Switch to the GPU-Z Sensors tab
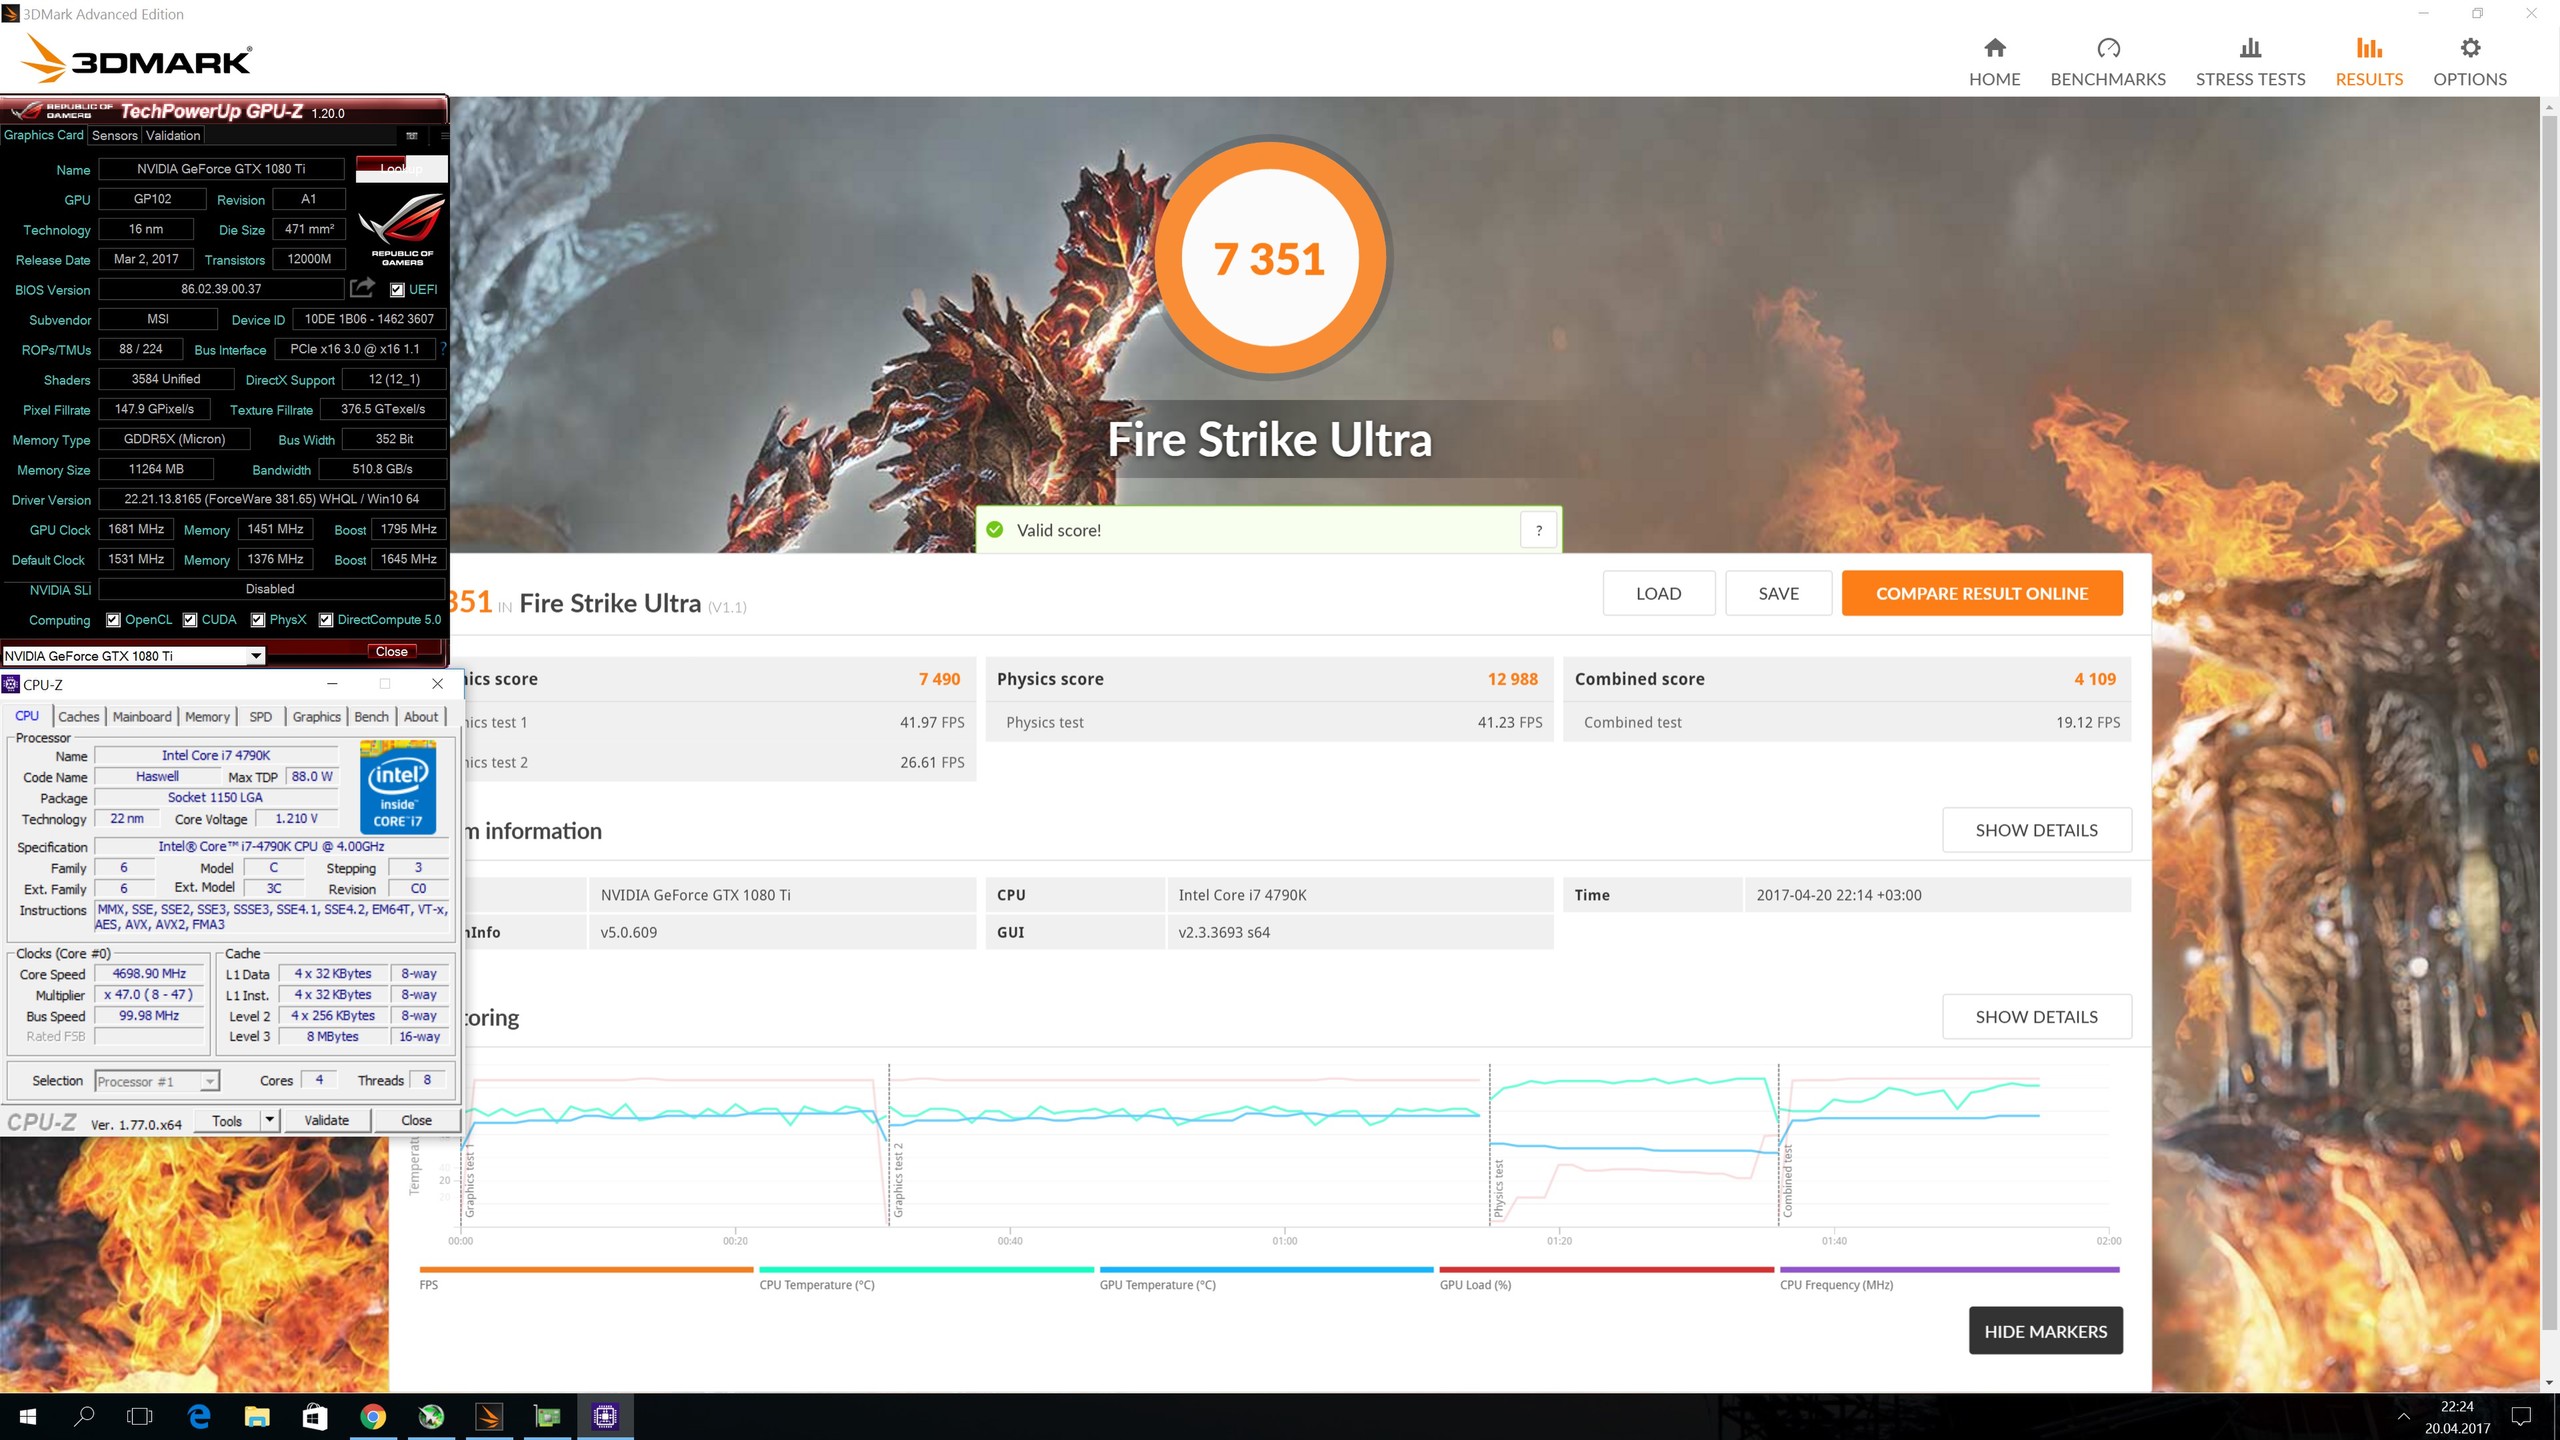This screenshot has height=1440, width=2560. click(114, 135)
